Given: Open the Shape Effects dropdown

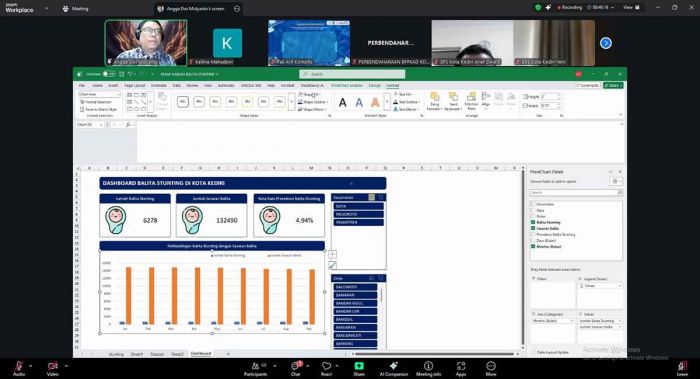Looking at the screenshot, I should pos(312,109).
